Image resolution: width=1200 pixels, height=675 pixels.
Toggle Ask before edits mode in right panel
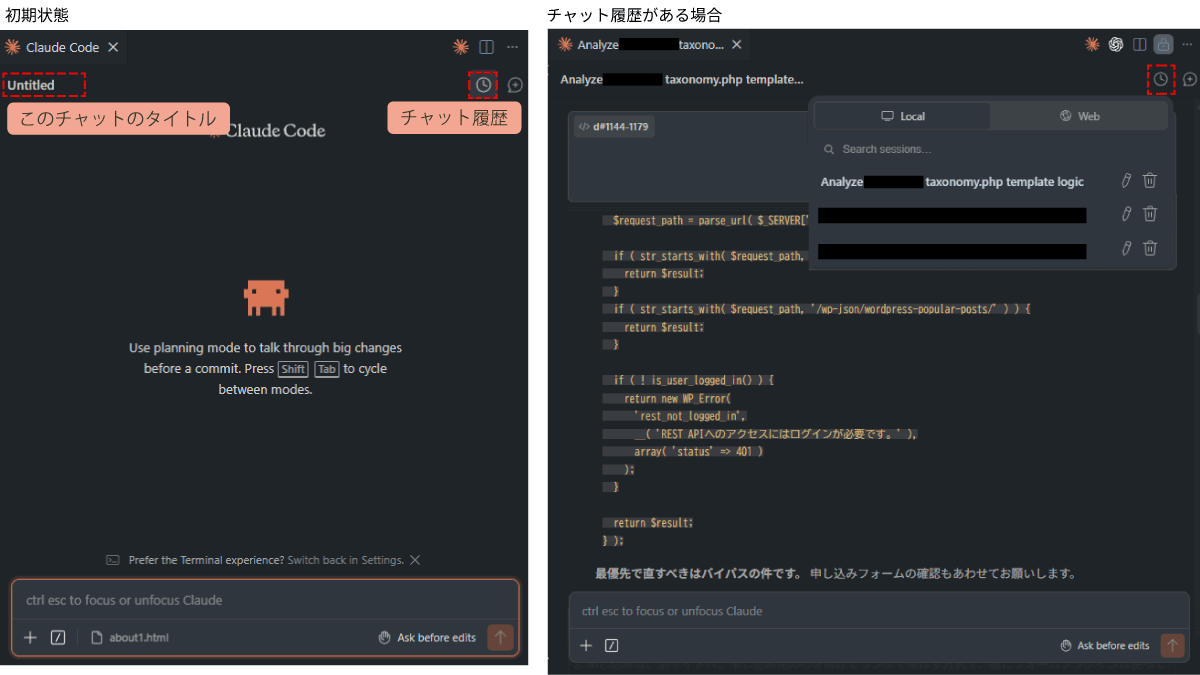[x=1104, y=645]
